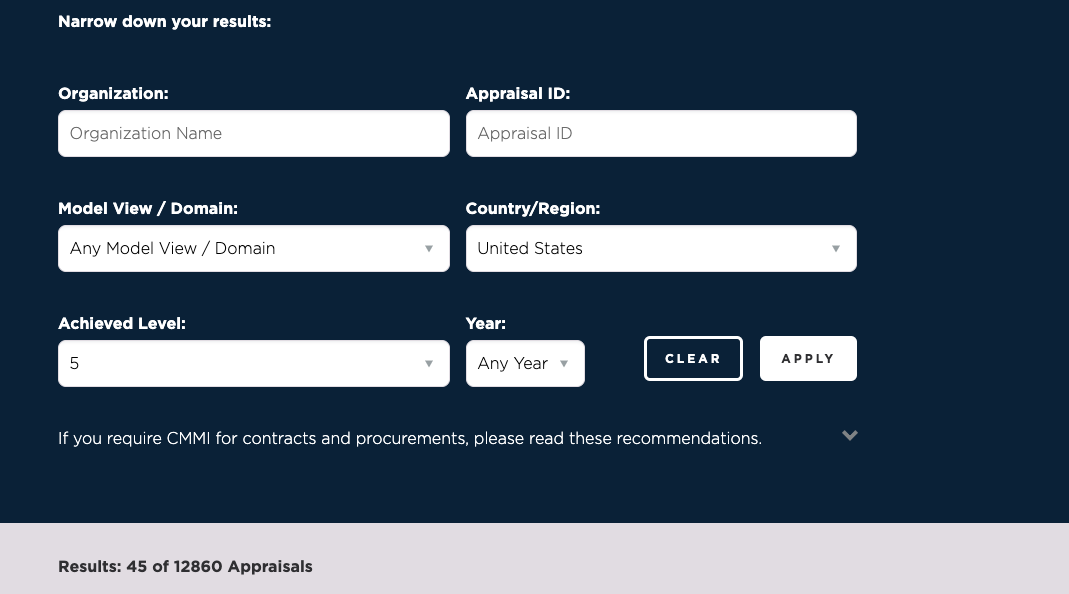Click the Narrow down your results heading
Screen dimensions: 1069x594
164,21
